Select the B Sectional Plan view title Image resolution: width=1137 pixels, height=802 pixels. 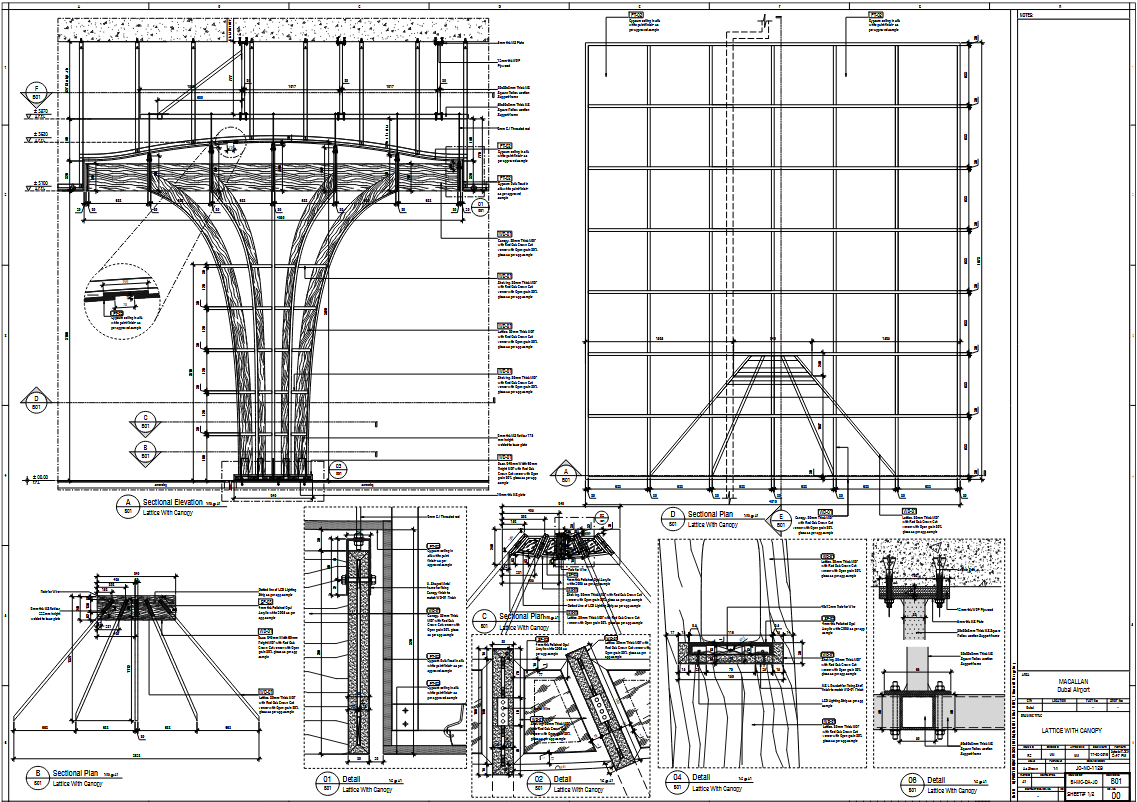click(75, 773)
